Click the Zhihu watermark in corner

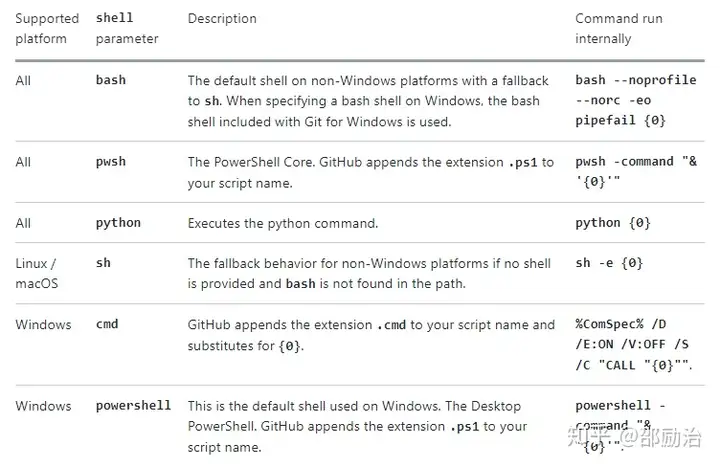(x=635, y=436)
